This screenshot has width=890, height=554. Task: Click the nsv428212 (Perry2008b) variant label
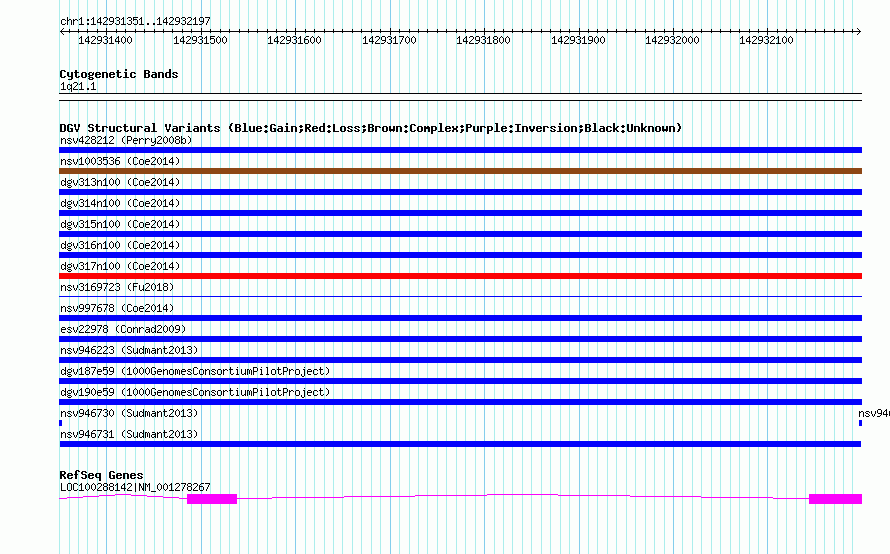tap(126, 140)
